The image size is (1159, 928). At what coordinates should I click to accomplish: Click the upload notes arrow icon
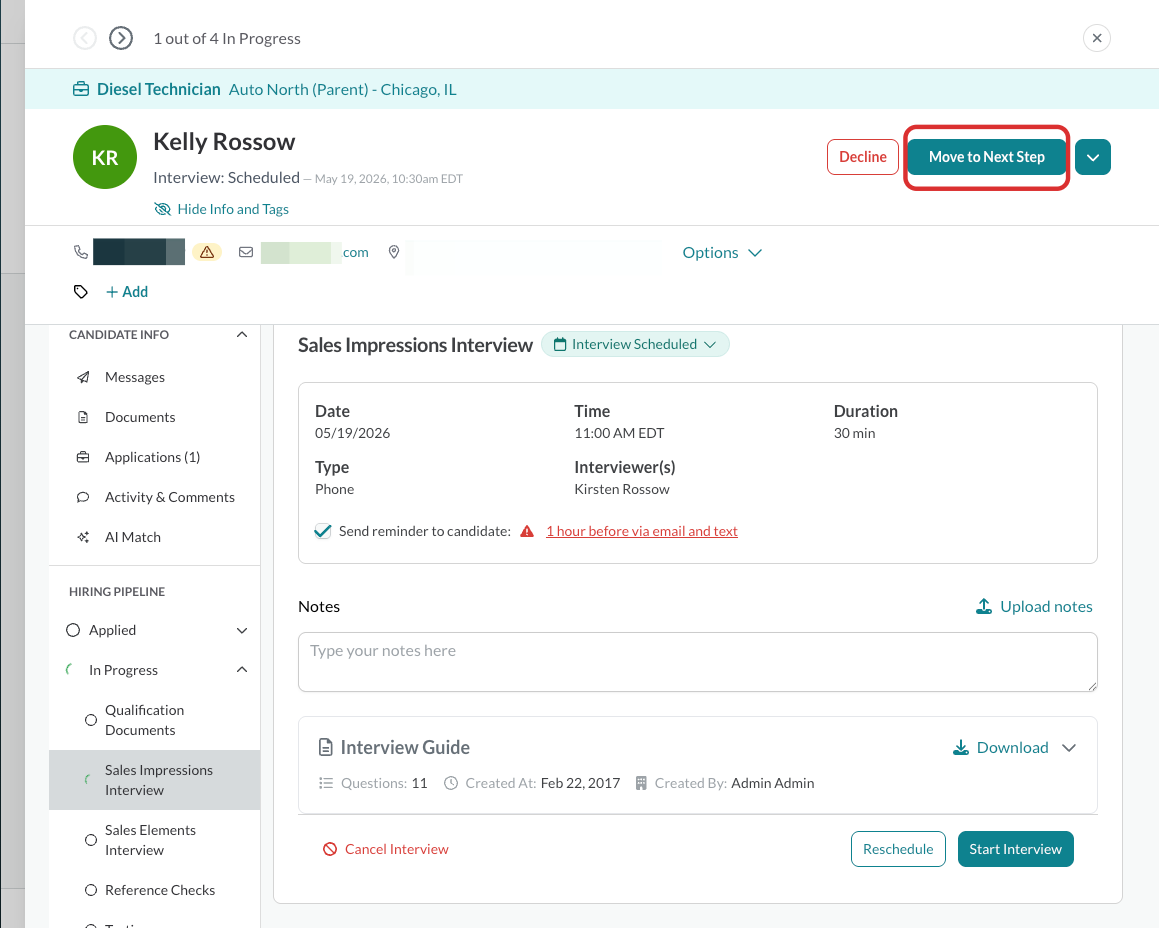click(x=984, y=606)
